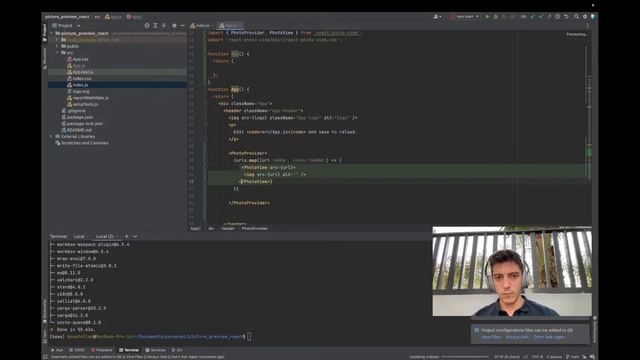Click the Git update project arrow icon
The height and width of the screenshot is (360, 640).
tap(532, 17)
